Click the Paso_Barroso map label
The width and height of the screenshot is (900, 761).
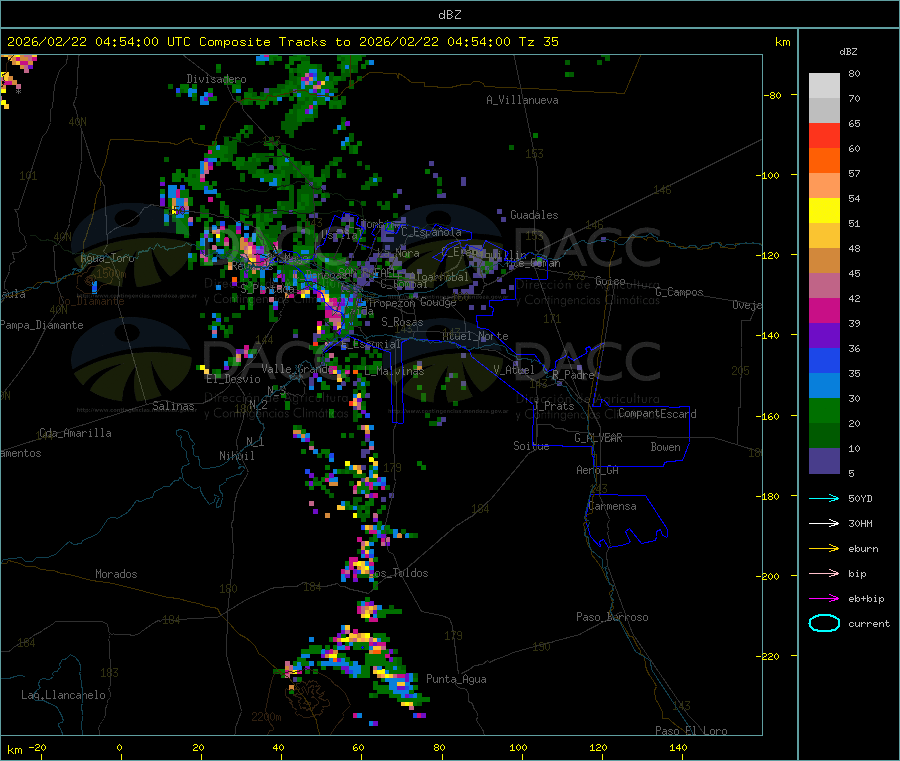[x=612, y=617]
